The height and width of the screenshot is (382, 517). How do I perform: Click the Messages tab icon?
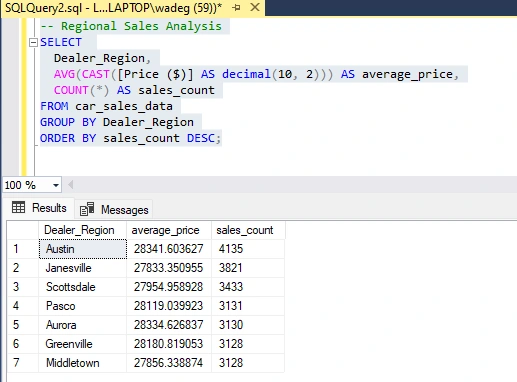[87, 209]
